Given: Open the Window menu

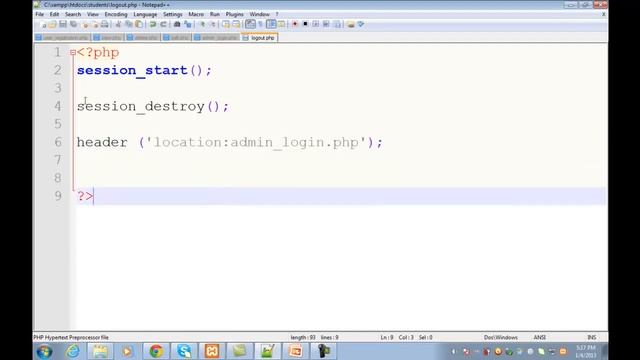Looking at the screenshot, I should [x=260, y=14].
